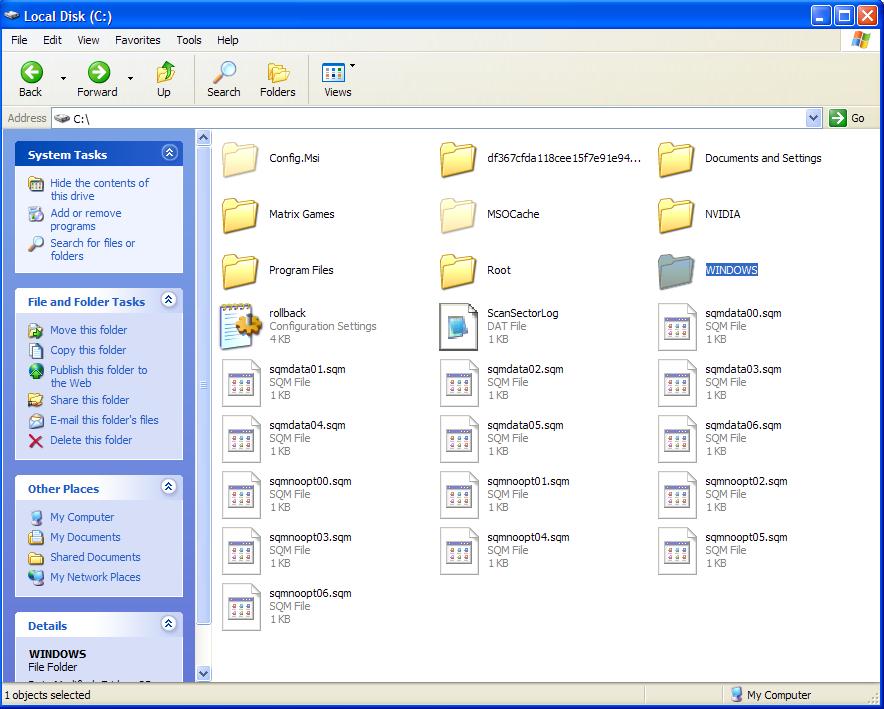Click Hide the contents of this drive
This screenshot has height=709, width=884.
point(99,189)
